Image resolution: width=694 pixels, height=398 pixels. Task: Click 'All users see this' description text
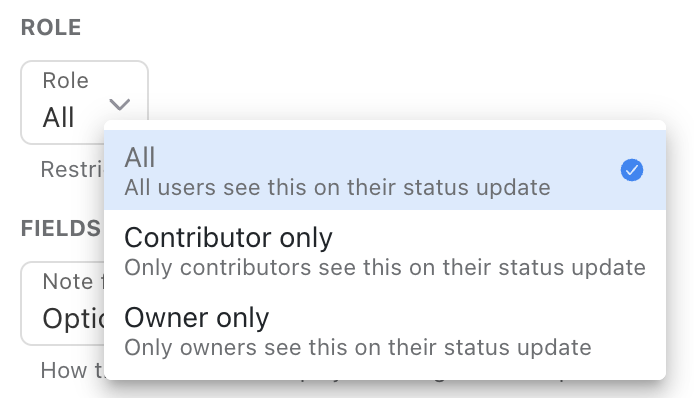coord(337,187)
